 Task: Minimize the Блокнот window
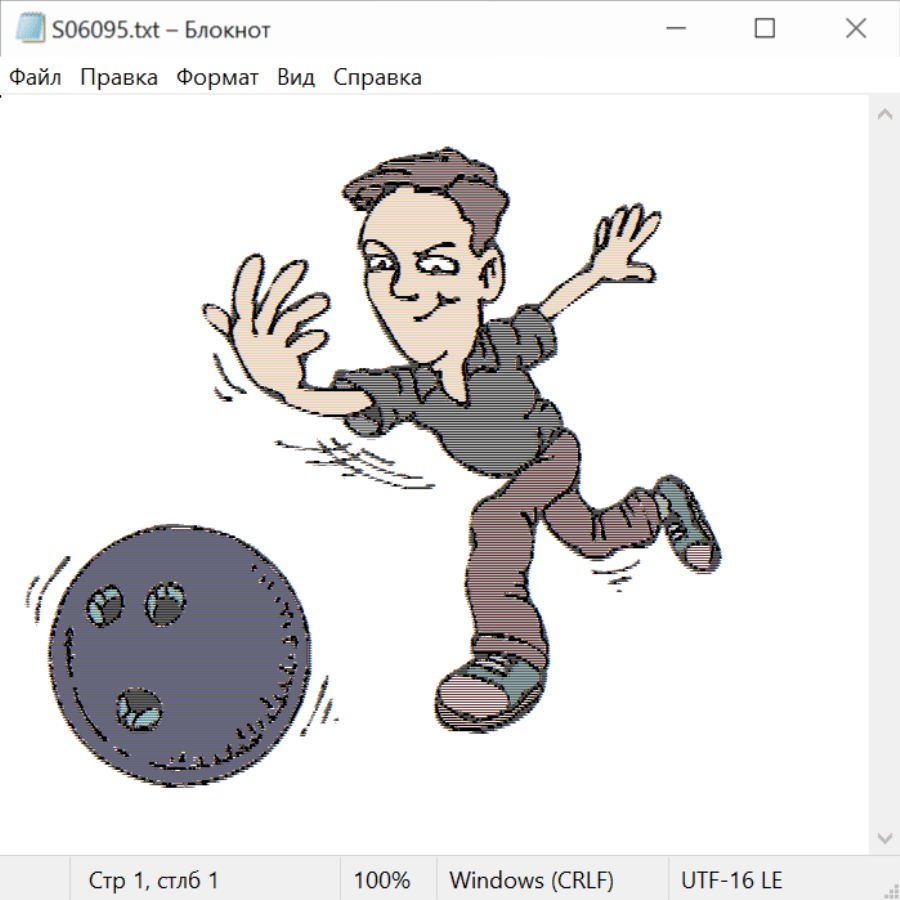674,29
